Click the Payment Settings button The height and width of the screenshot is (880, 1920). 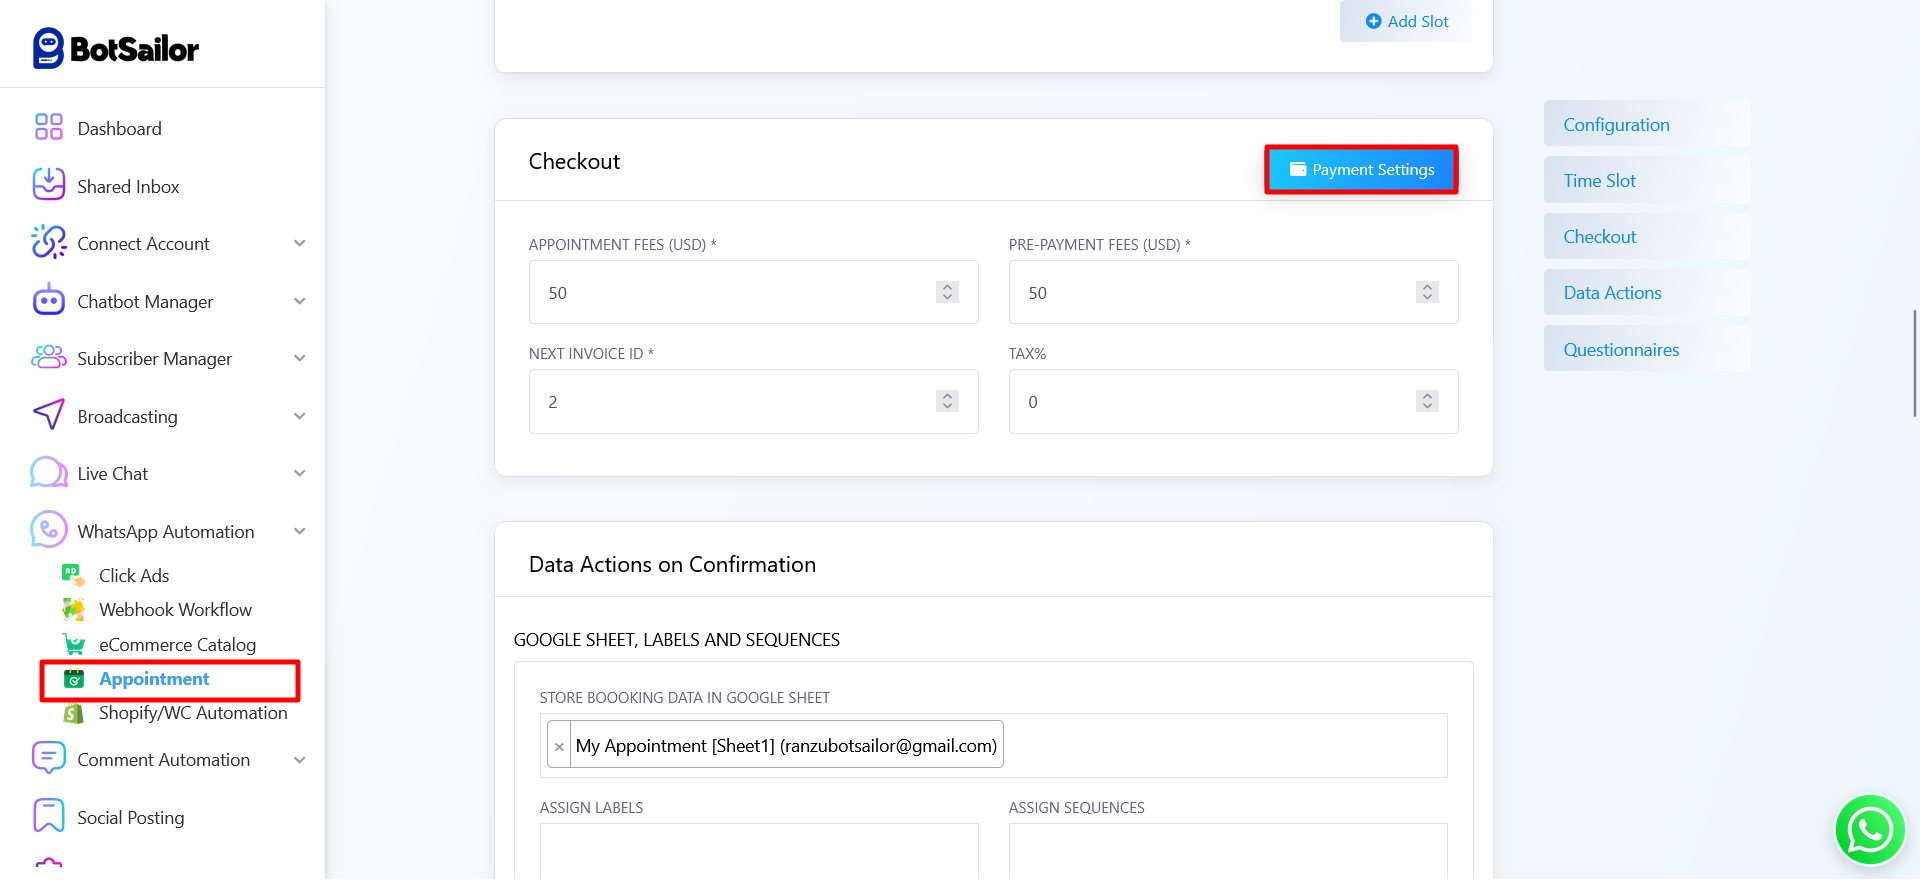1361,170
